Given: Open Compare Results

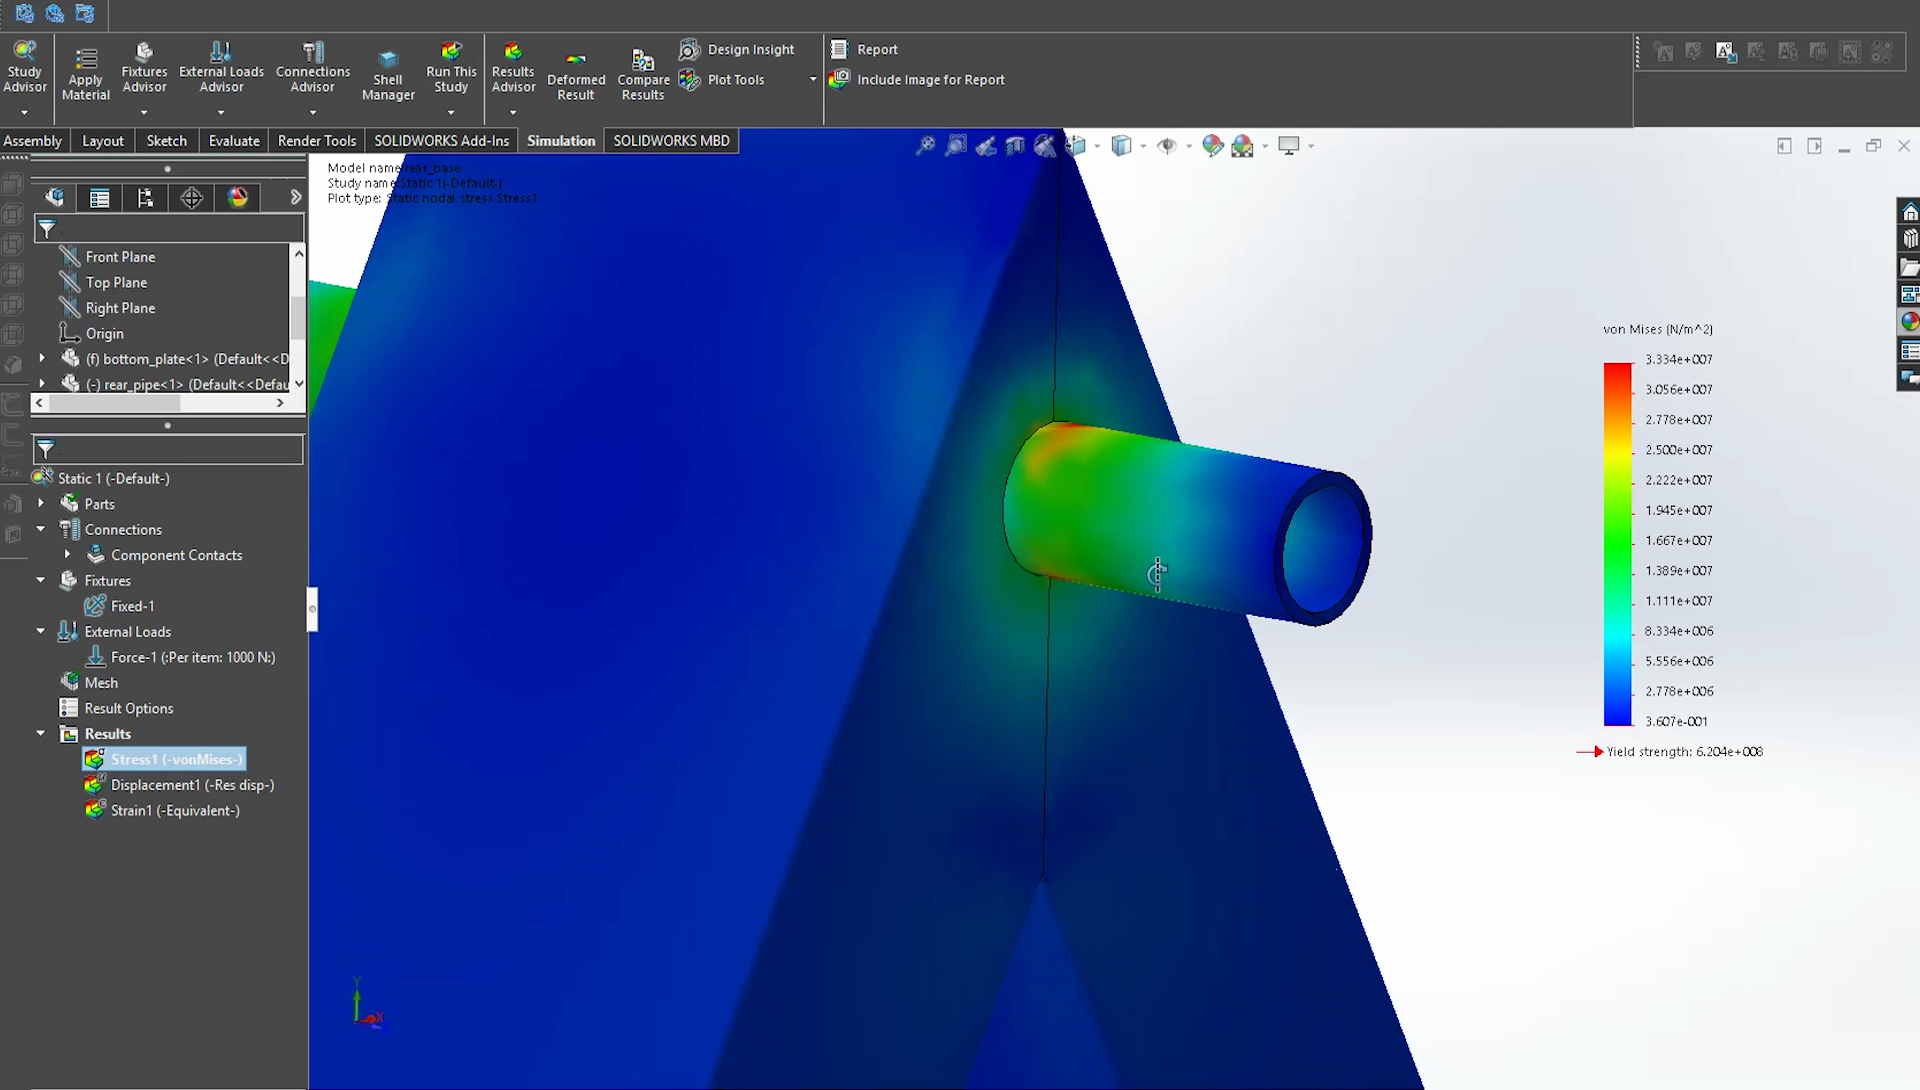Looking at the screenshot, I should pos(643,75).
